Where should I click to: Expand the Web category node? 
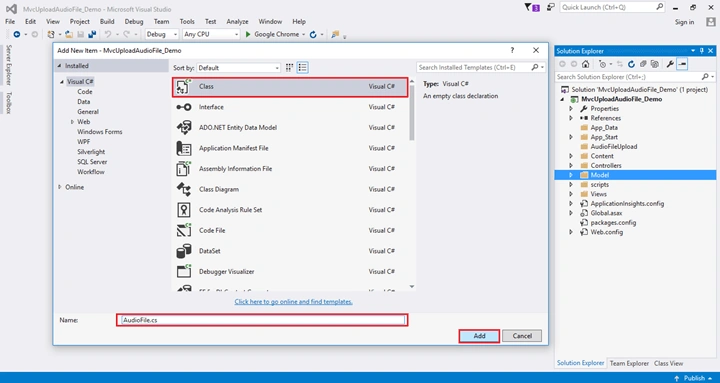point(72,122)
